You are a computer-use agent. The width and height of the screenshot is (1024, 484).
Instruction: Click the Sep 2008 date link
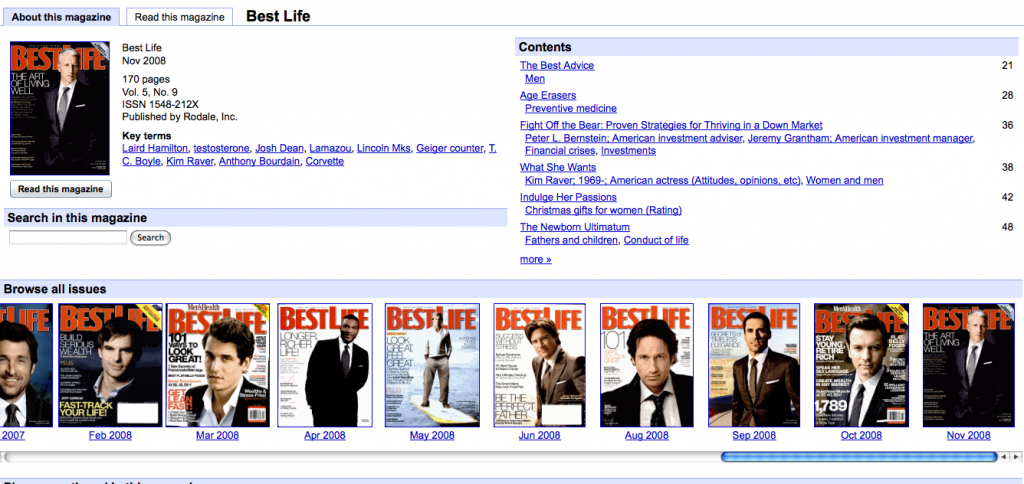pyautogui.click(x=754, y=436)
